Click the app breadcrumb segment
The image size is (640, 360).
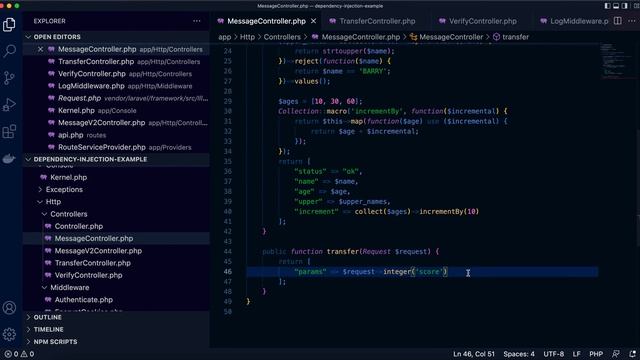point(224,37)
